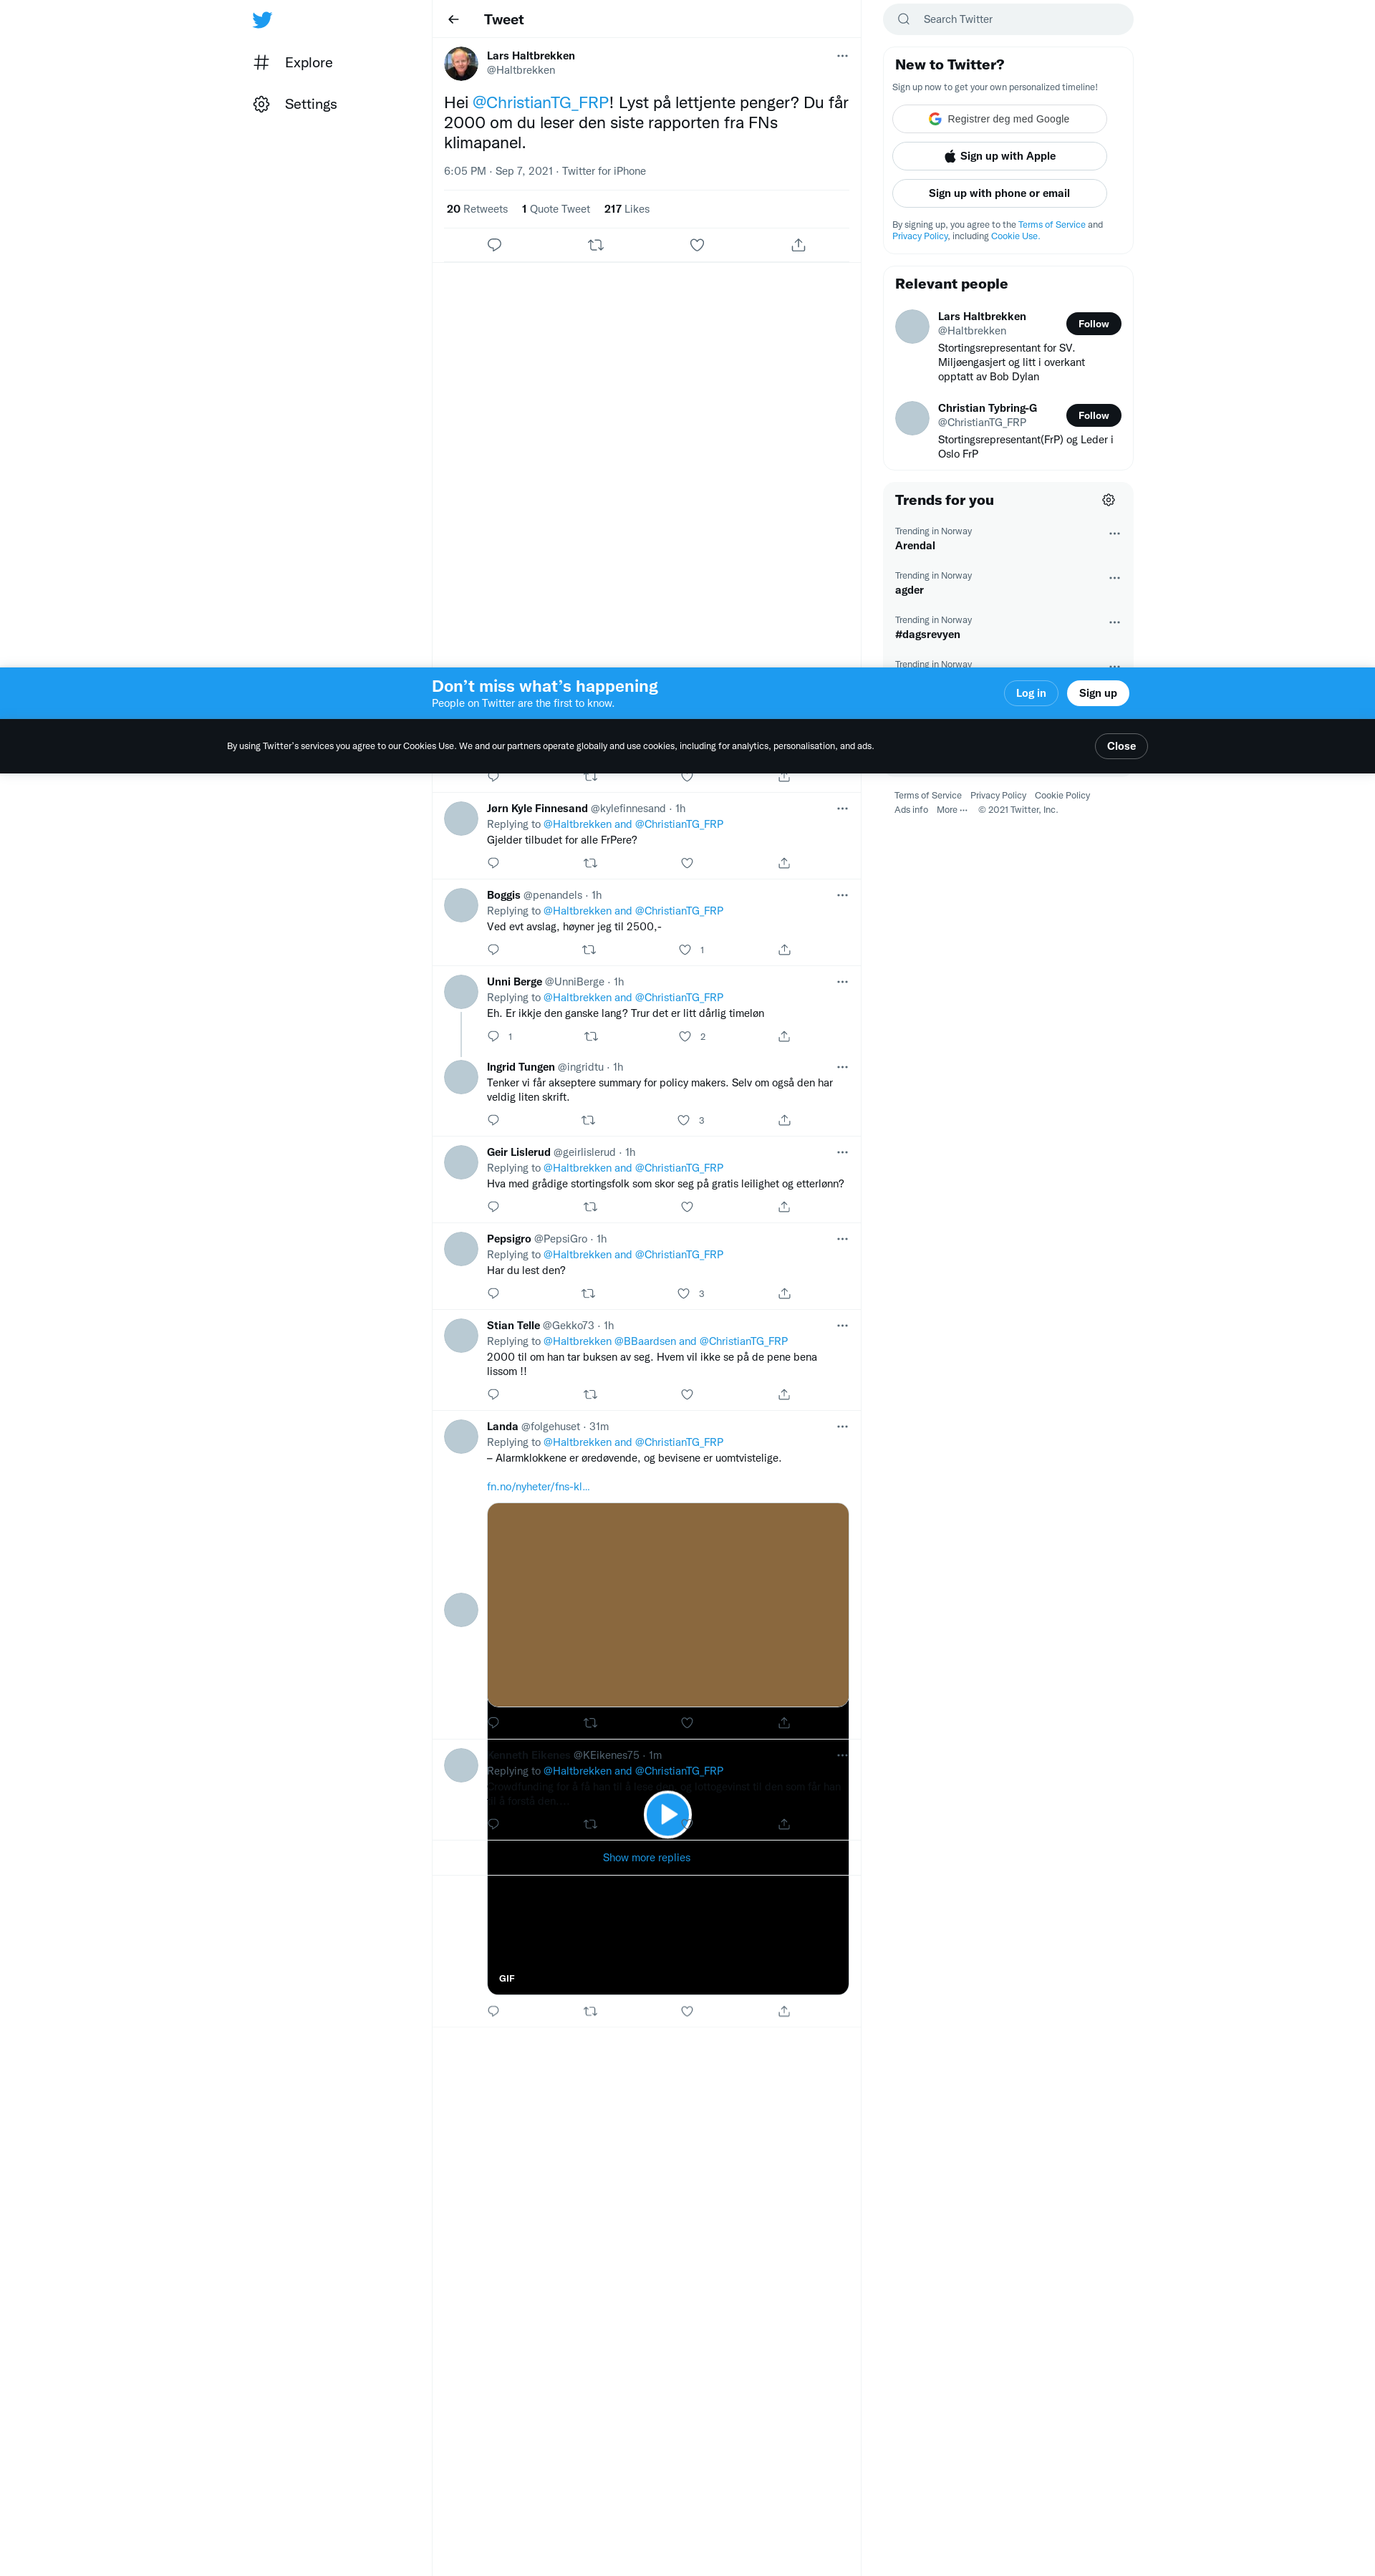View the 1 Quote Tweet
The image size is (1375, 2576).
click(556, 209)
